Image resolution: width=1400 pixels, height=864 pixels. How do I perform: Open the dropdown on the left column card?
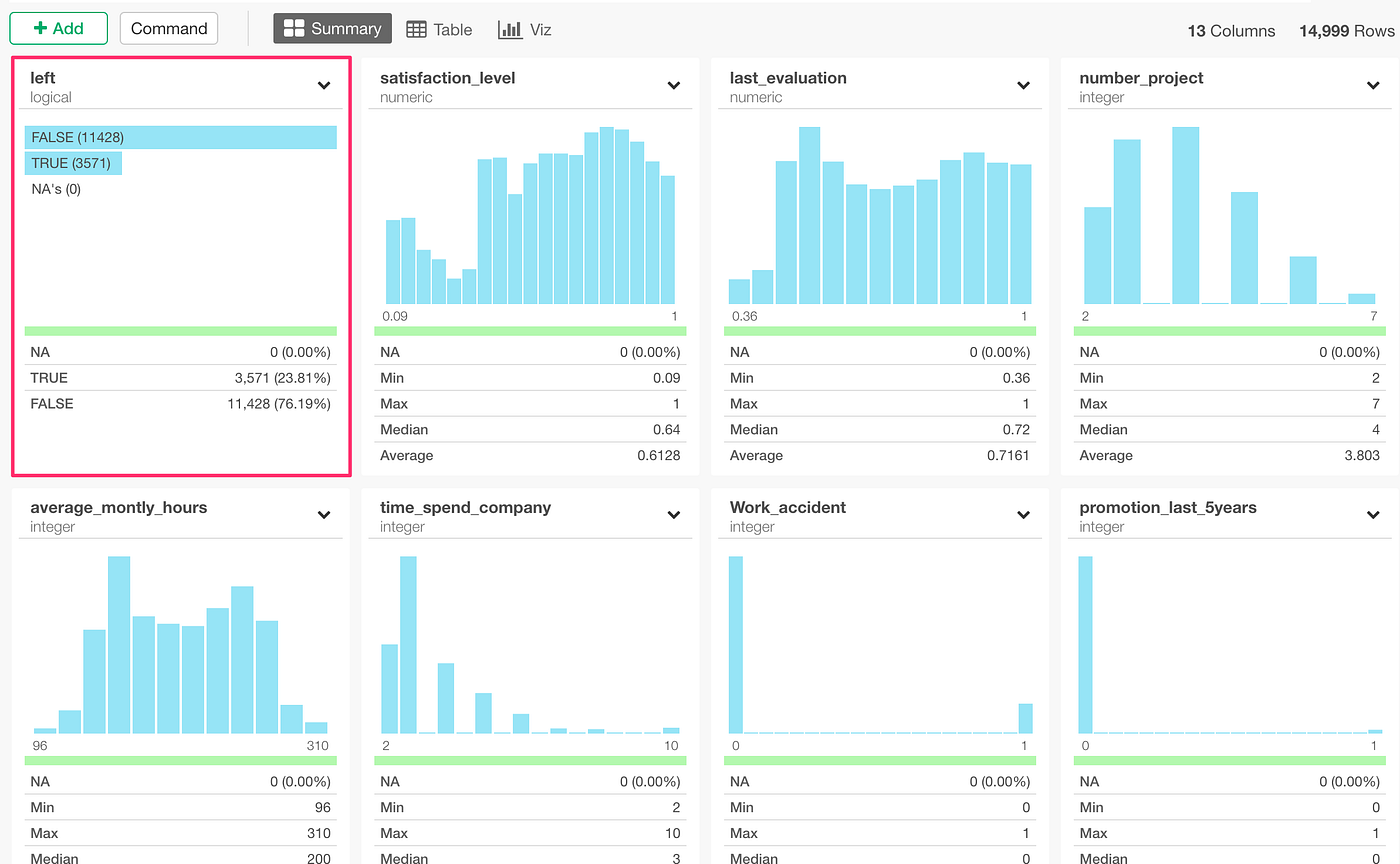pyautogui.click(x=323, y=85)
